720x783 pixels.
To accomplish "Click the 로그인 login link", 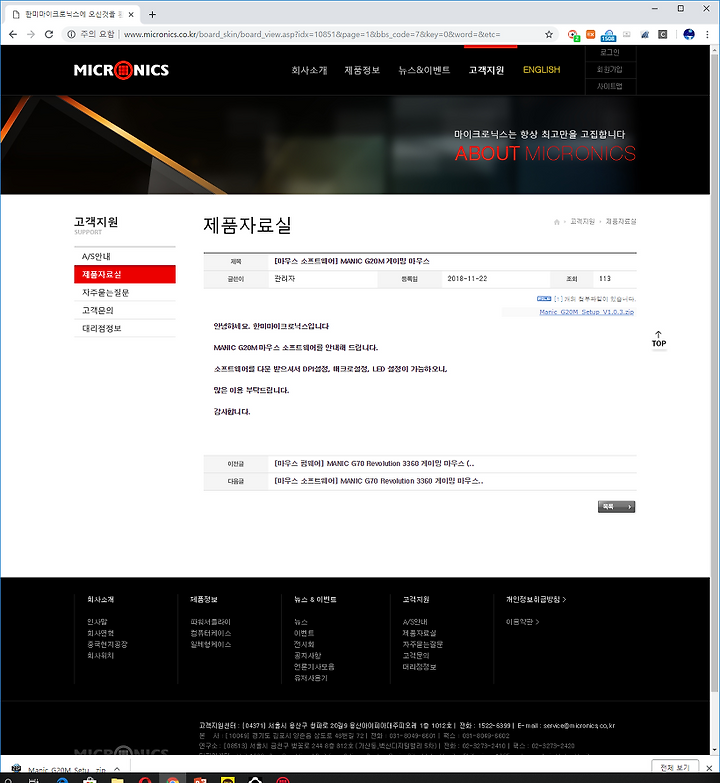I will point(610,52).
